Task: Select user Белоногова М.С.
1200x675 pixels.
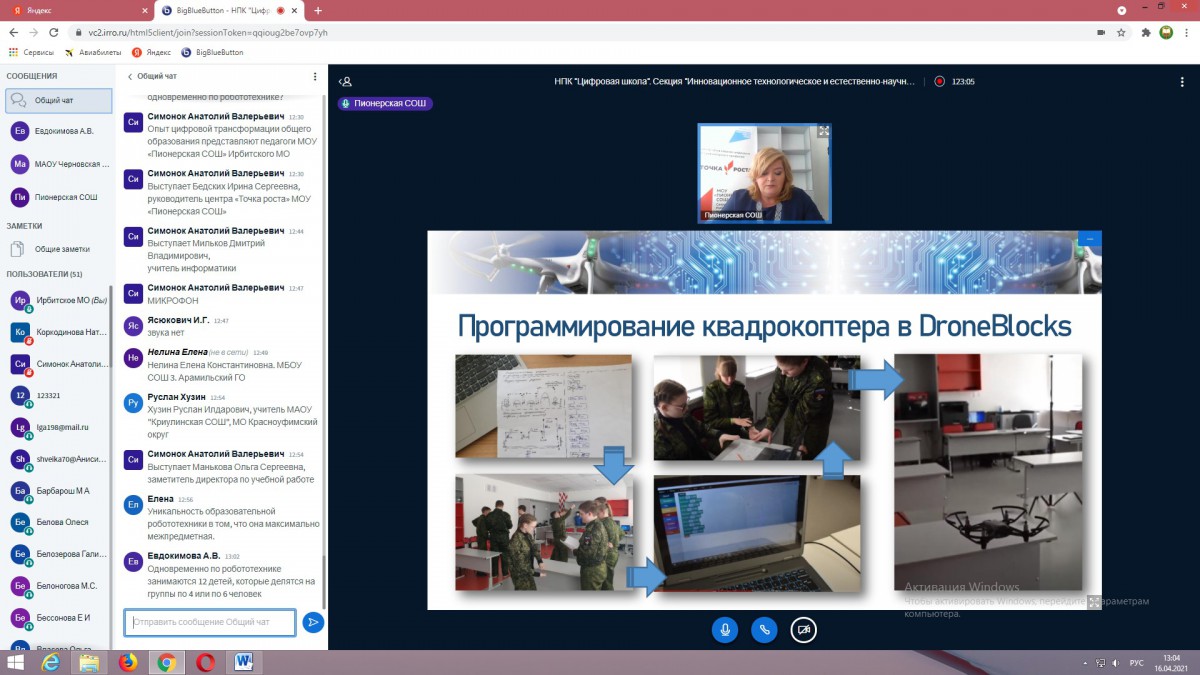Action: (58, 586)
